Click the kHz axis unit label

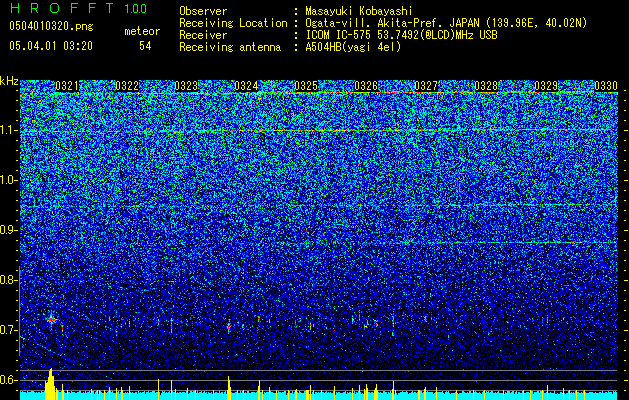pyautogui.click(x=9, y=81)
